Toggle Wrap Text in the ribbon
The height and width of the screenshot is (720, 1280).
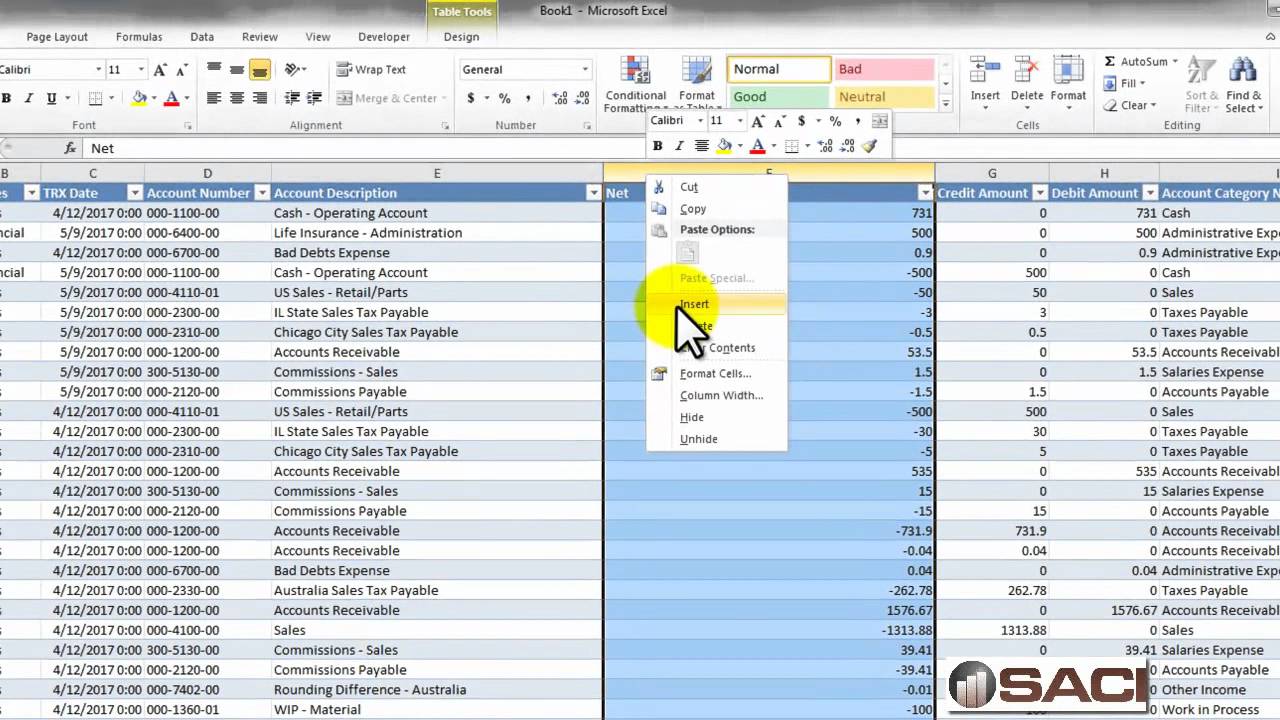[x=371, y=70]
